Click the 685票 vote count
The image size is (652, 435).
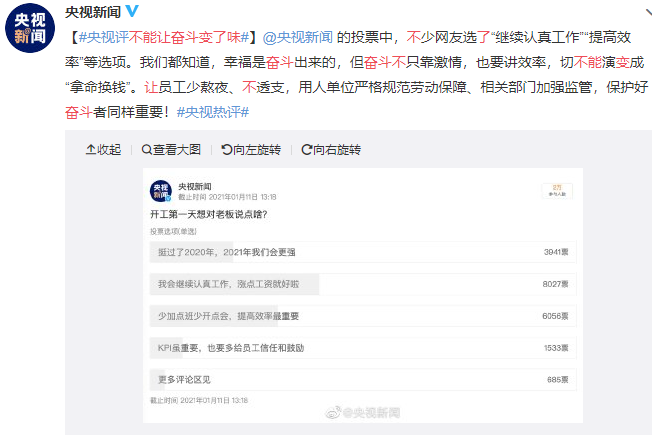[x=558, y=380]
